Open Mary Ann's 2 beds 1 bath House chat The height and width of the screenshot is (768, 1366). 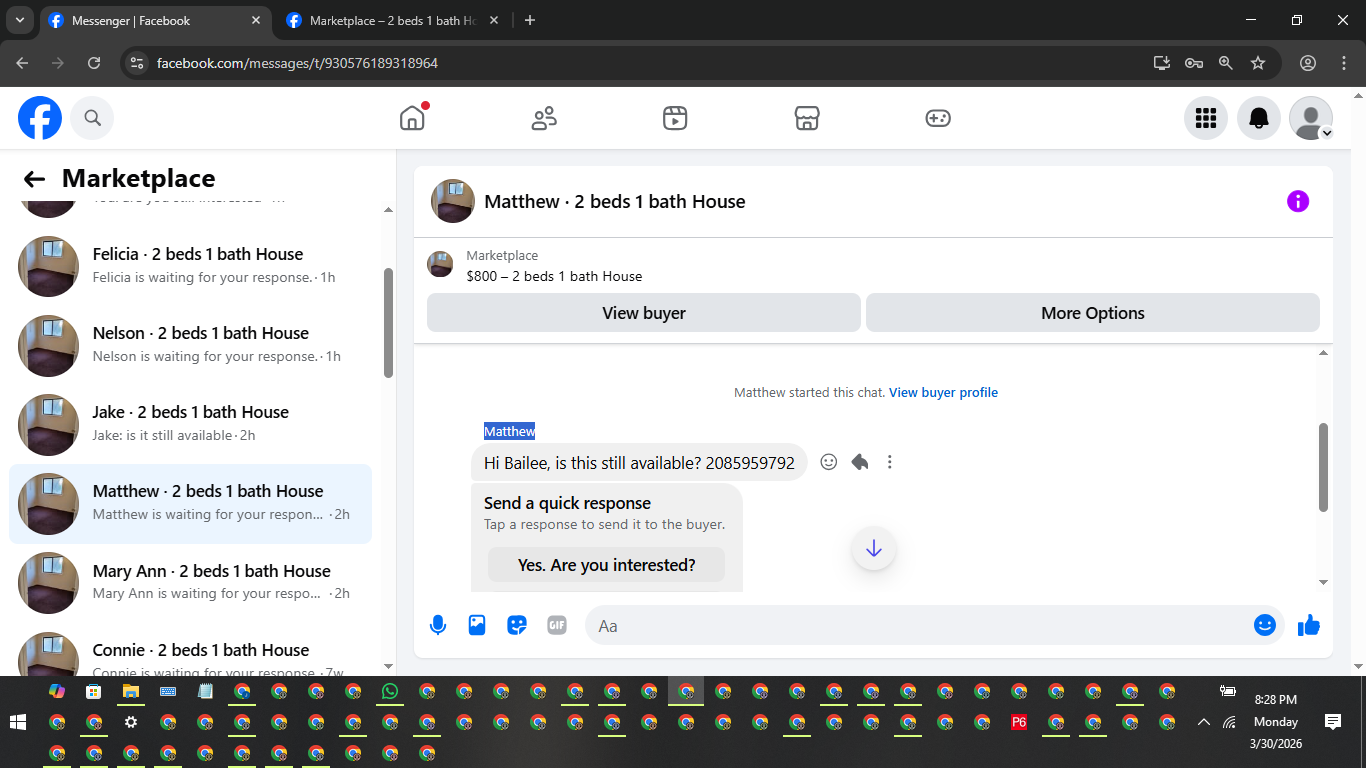[190, 582]
